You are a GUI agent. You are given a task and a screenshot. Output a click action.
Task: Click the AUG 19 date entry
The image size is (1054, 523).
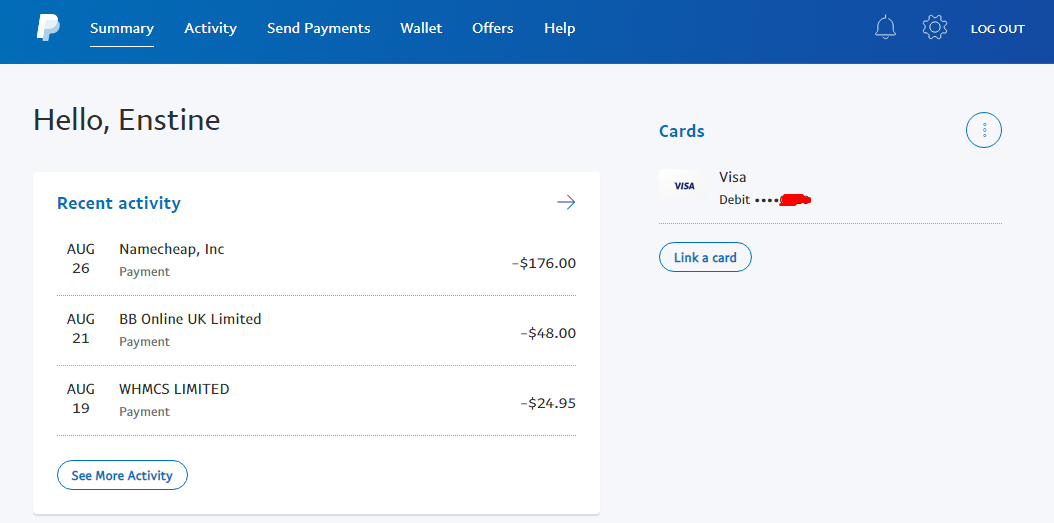[81, 399]
